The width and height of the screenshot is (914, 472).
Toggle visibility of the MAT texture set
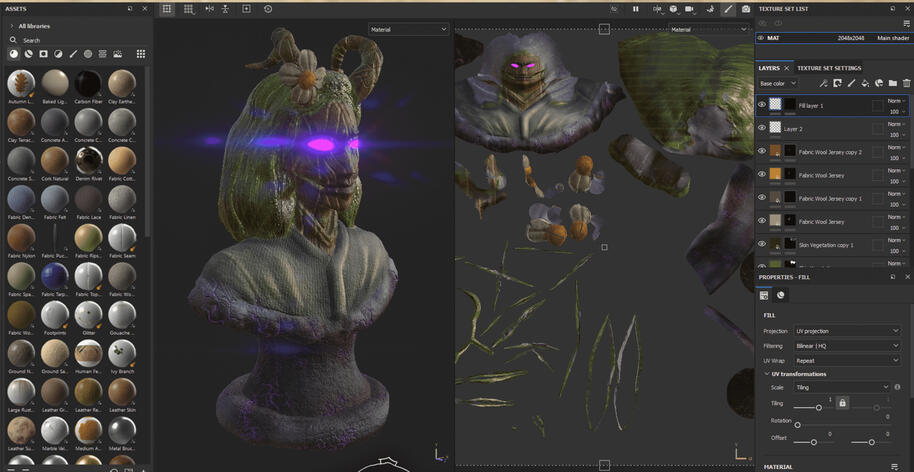click(x=761, y=38)
